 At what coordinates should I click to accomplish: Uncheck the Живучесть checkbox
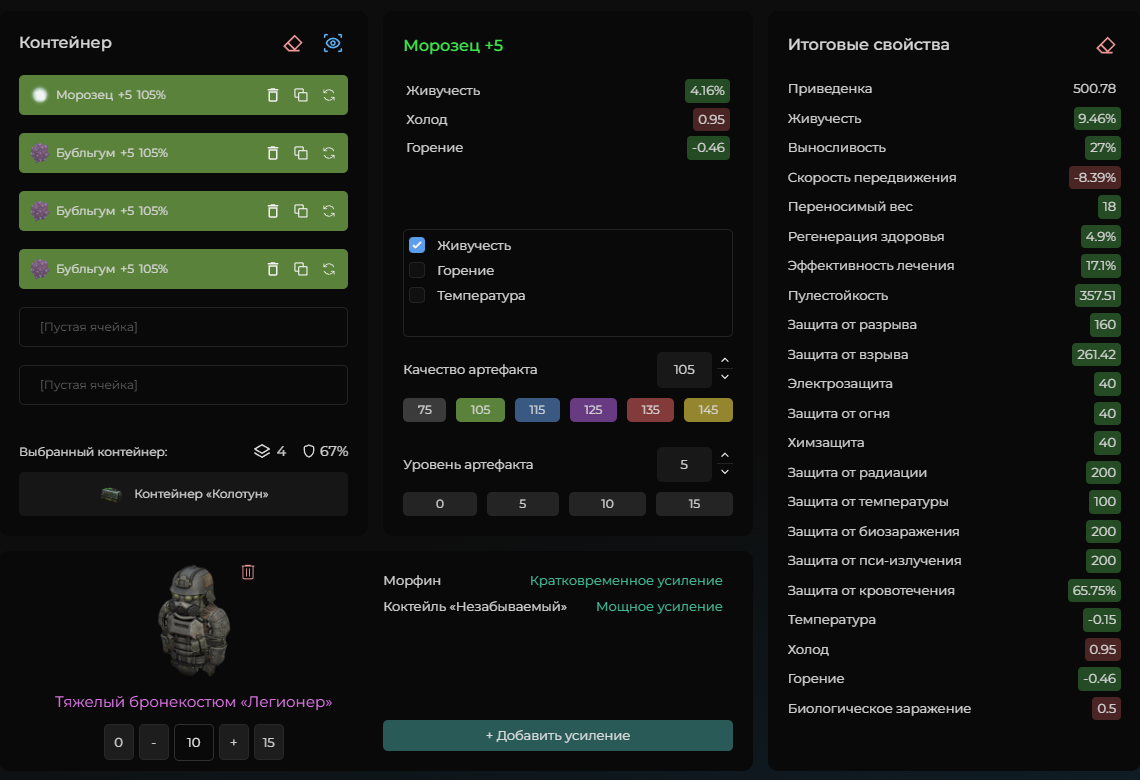click(417, 245)
